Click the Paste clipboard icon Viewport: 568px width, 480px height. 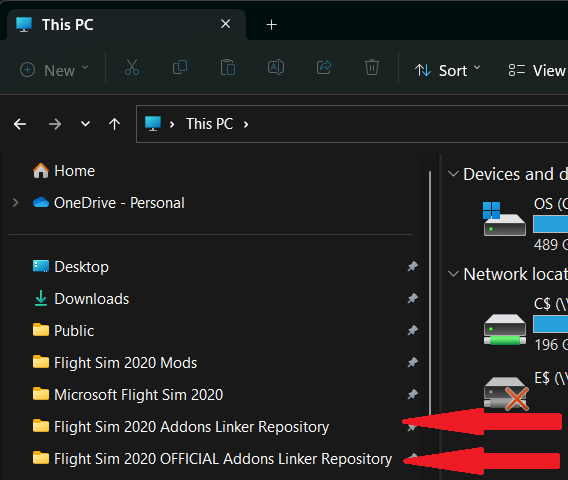[x=228, y=67]
